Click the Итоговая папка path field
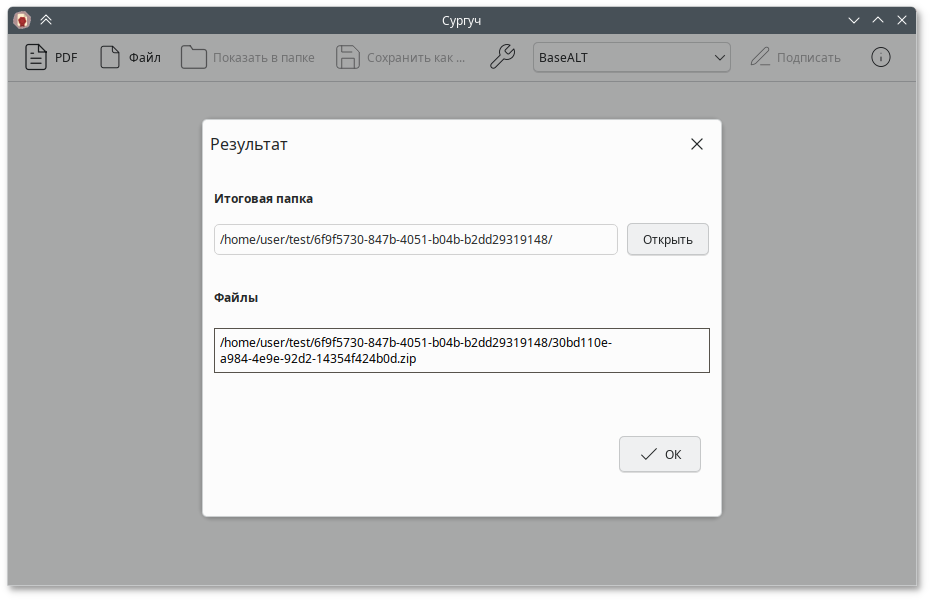The height and width of the screenshot is (600, 930). coord(415,240)
